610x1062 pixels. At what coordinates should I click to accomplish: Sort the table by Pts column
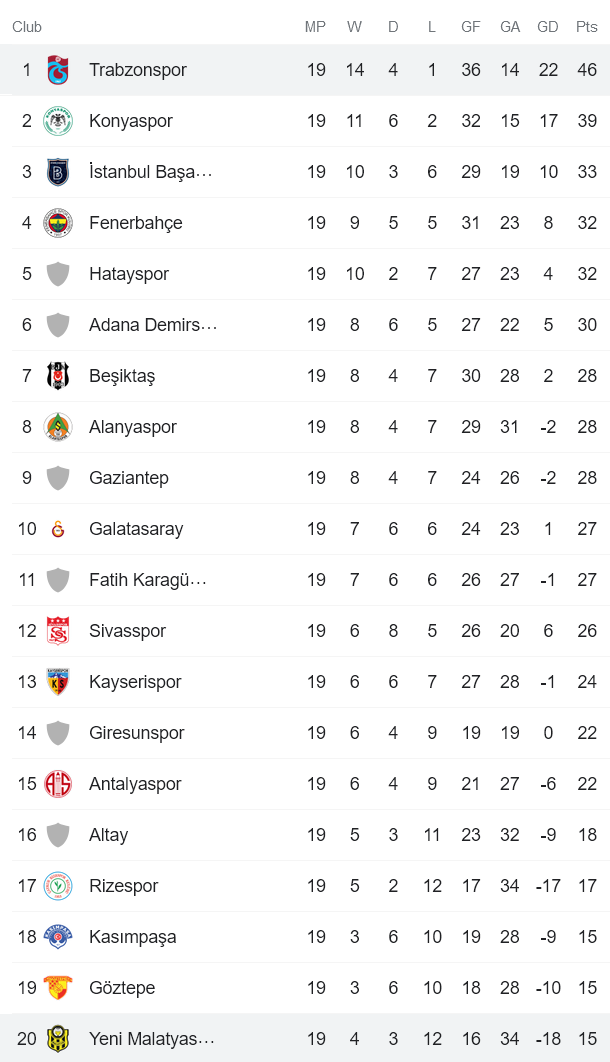(x=587, y=27)
